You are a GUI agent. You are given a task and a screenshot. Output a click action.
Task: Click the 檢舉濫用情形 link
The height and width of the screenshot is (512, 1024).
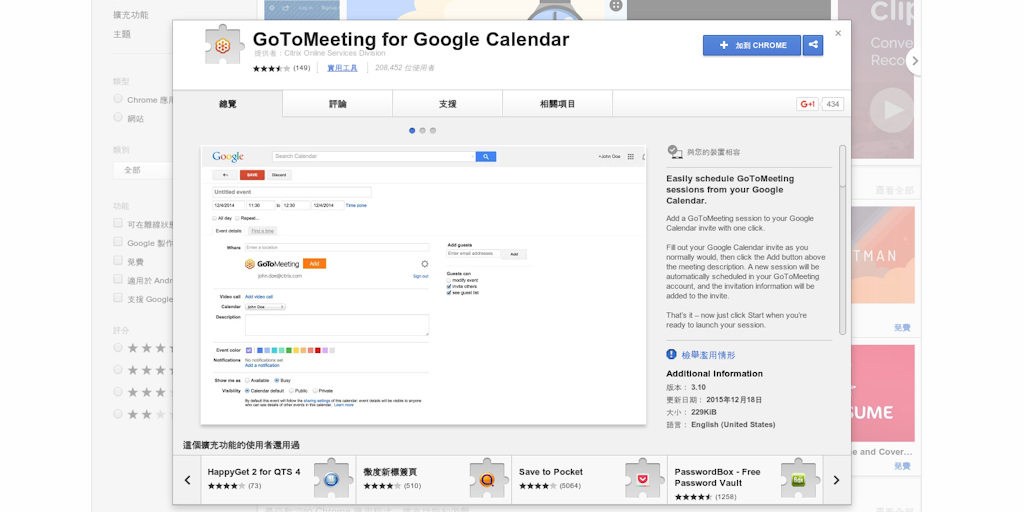point(709,355)
